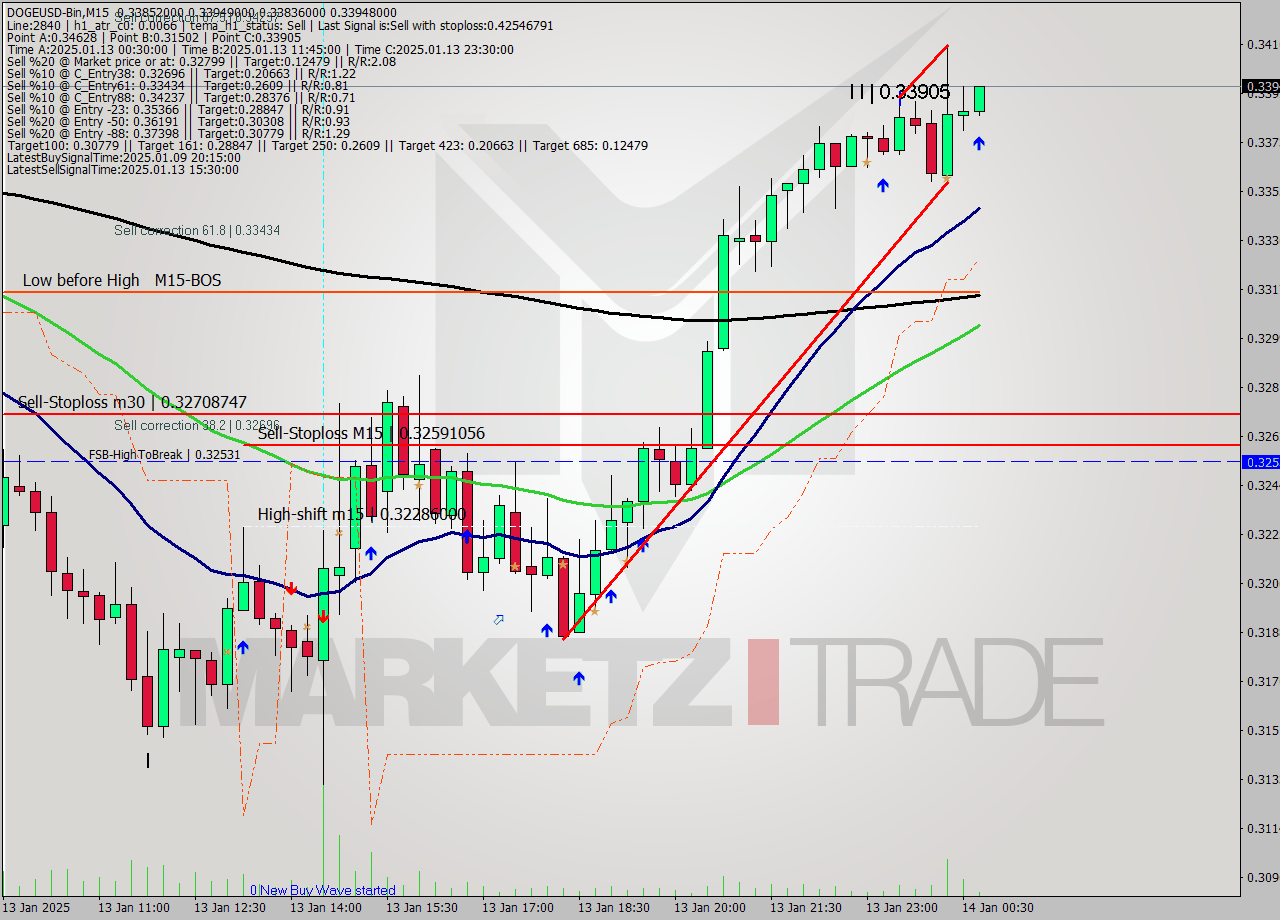Click the '13 Jan 14:00' time axis label
The height and width of the screenshot is (920, 1280).
(326, 908)
